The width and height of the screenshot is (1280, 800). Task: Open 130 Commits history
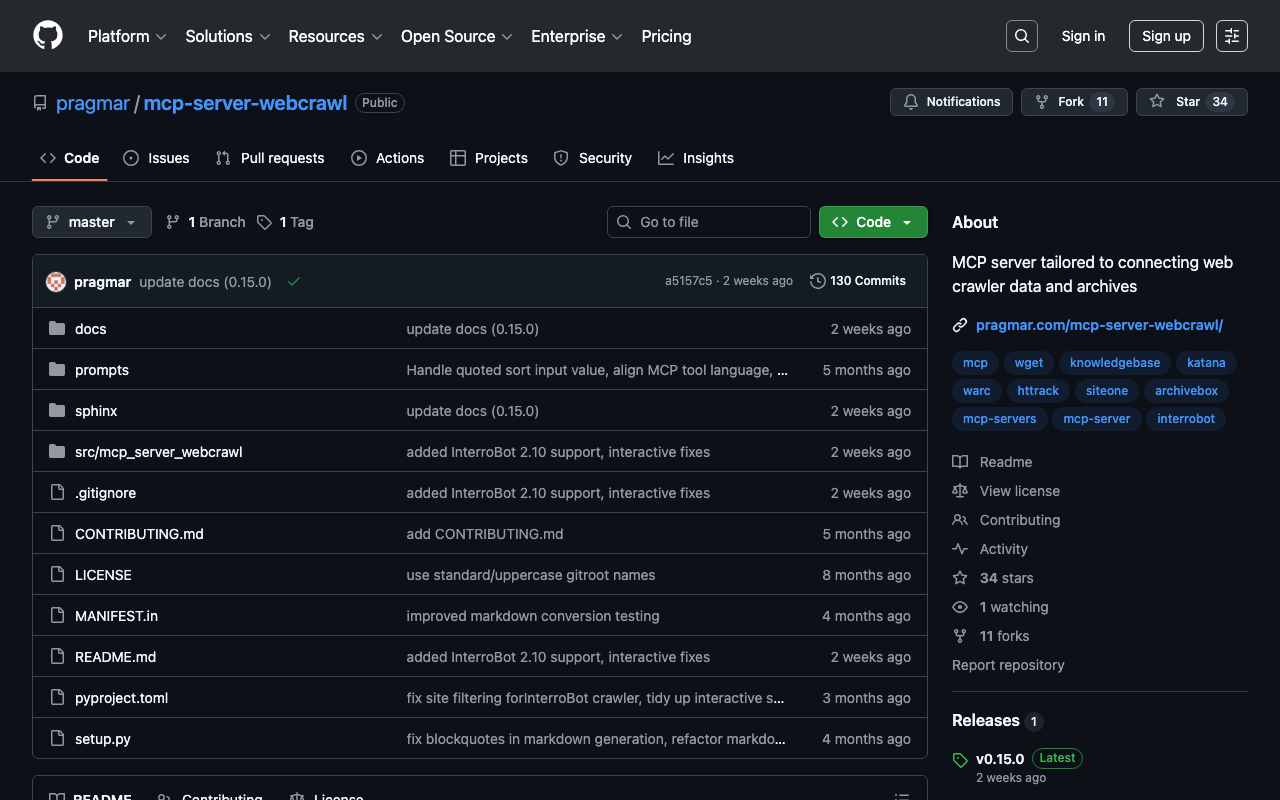coord(858,281)
